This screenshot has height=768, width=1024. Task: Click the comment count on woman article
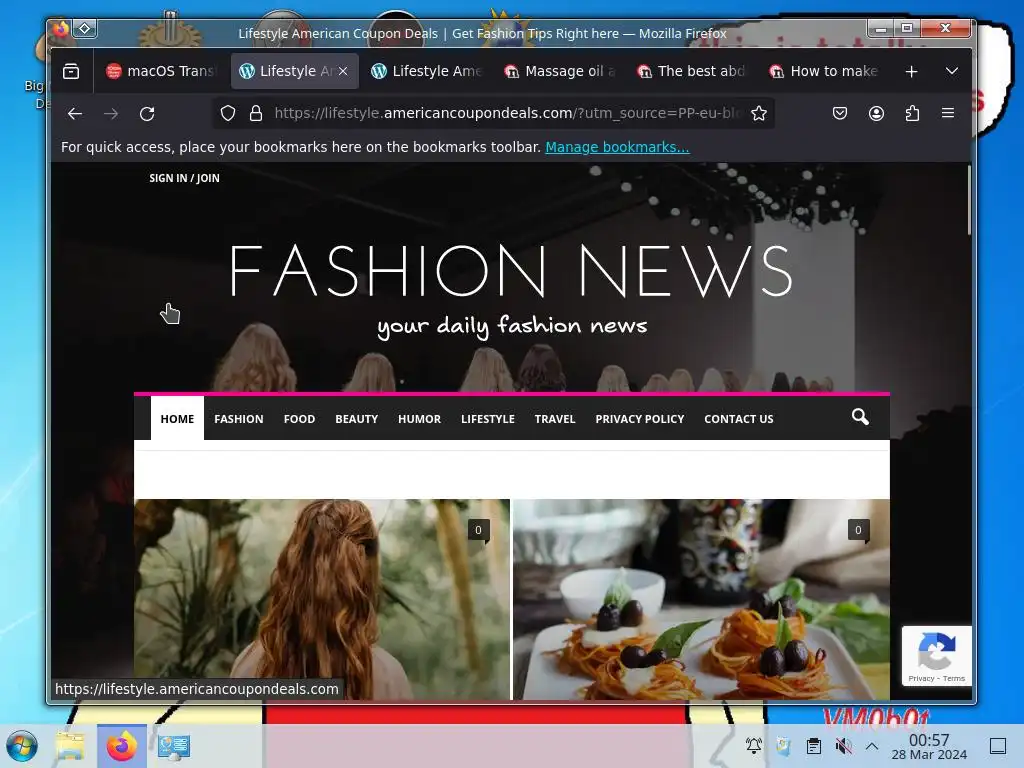pyautogui.click(x=478, y=530)
